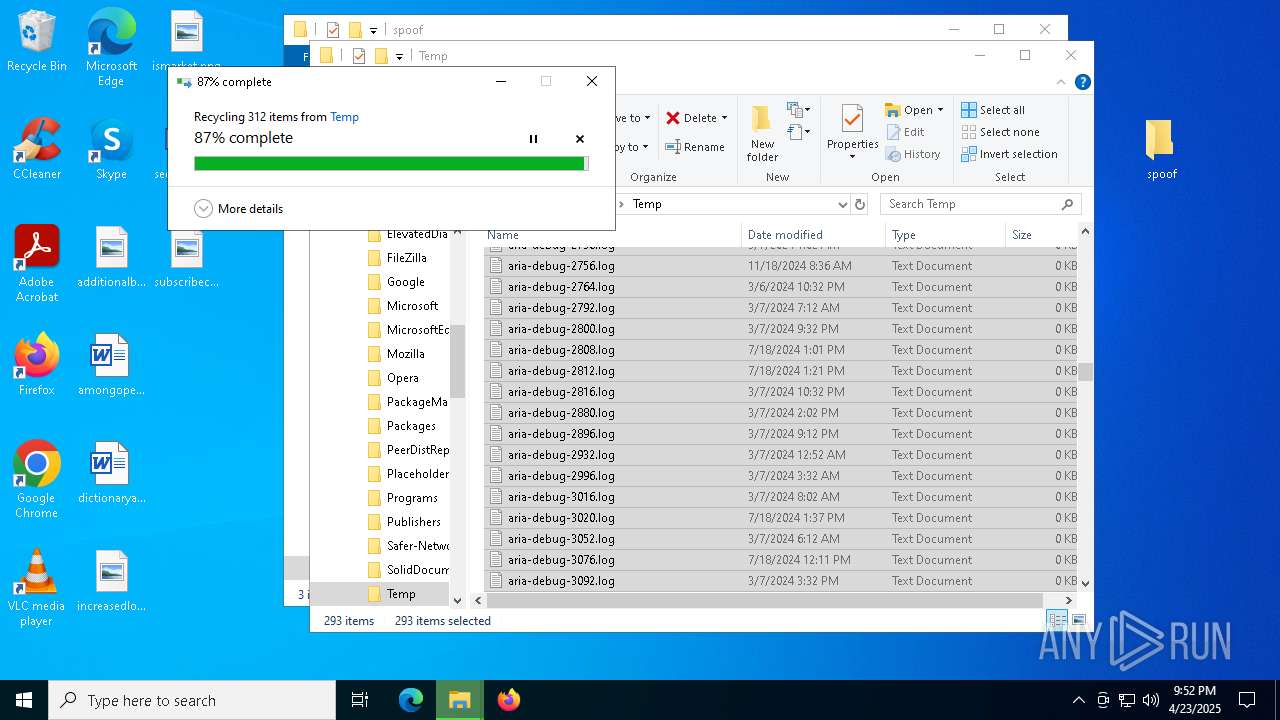This screenshot has width=1280, height=720.
Task: Open the Move to dropdown arrow
Action: (x=647, y=118)
